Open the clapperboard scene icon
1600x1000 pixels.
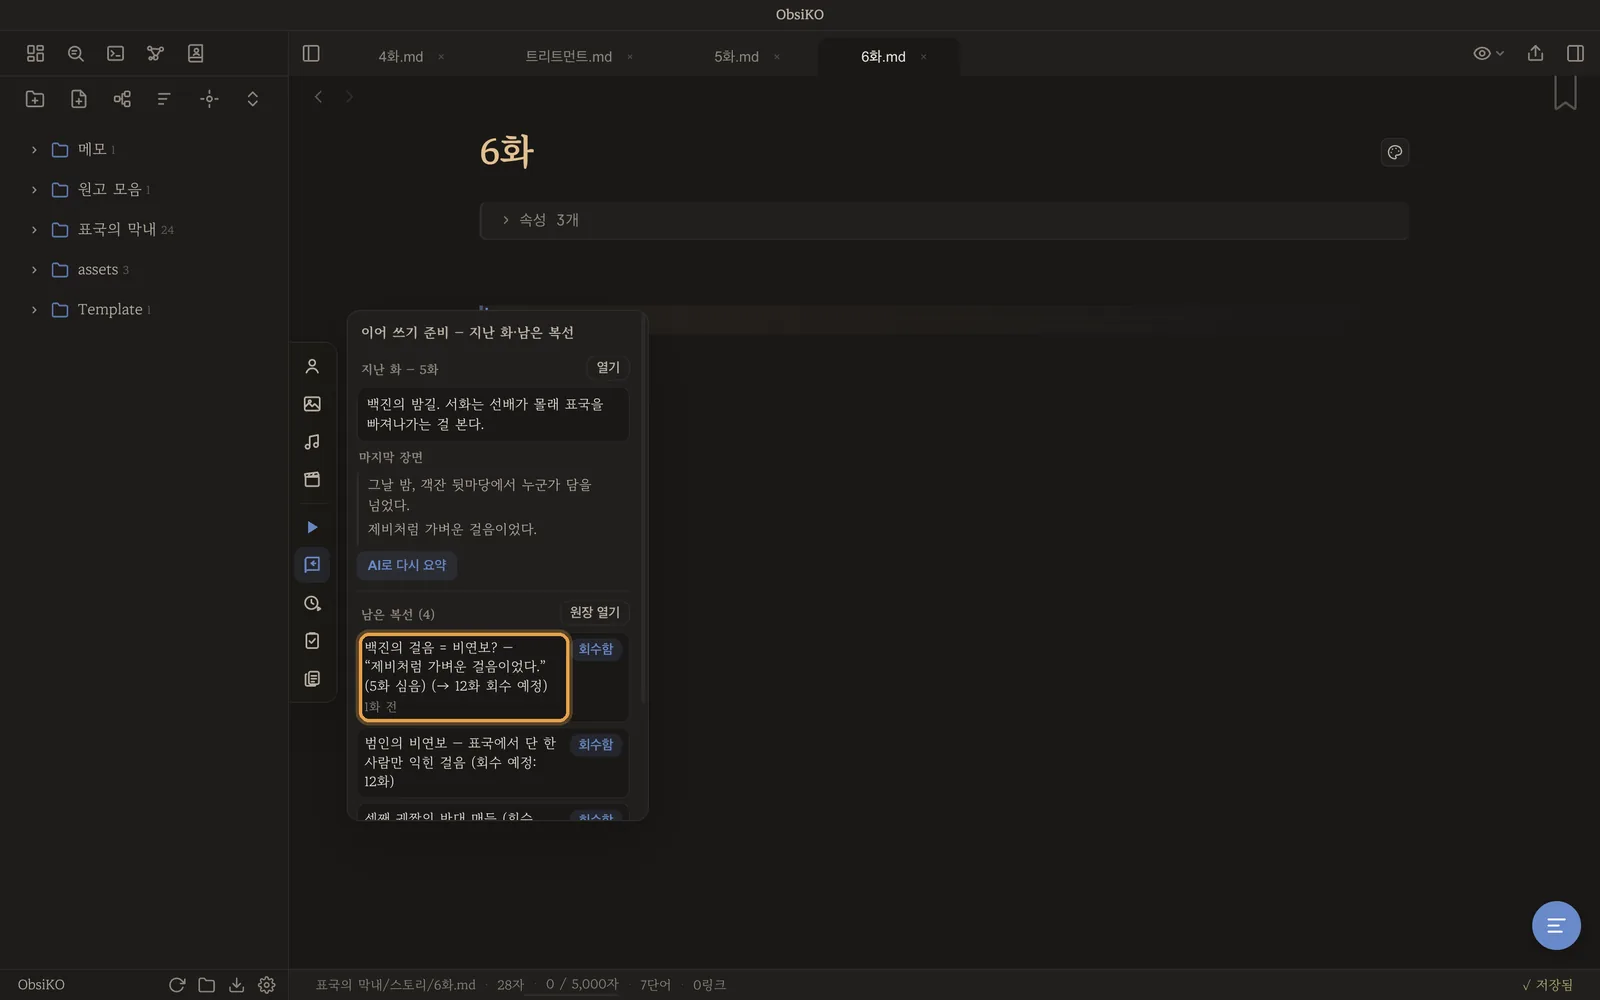312,480
